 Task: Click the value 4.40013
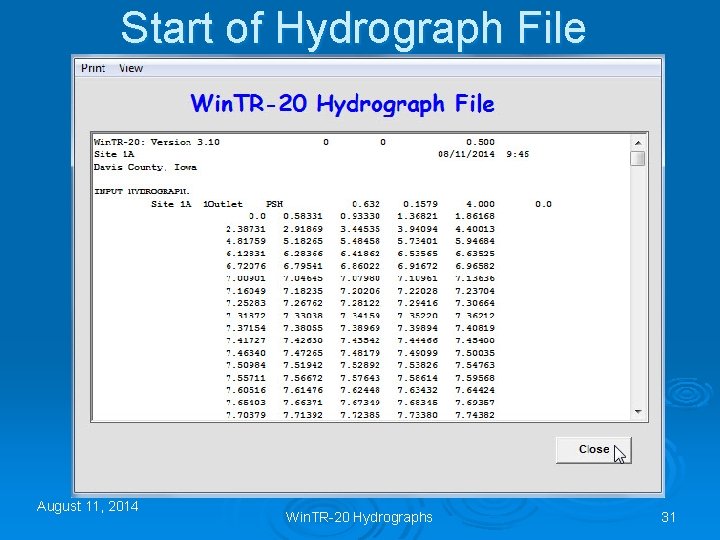coord(475,229)
